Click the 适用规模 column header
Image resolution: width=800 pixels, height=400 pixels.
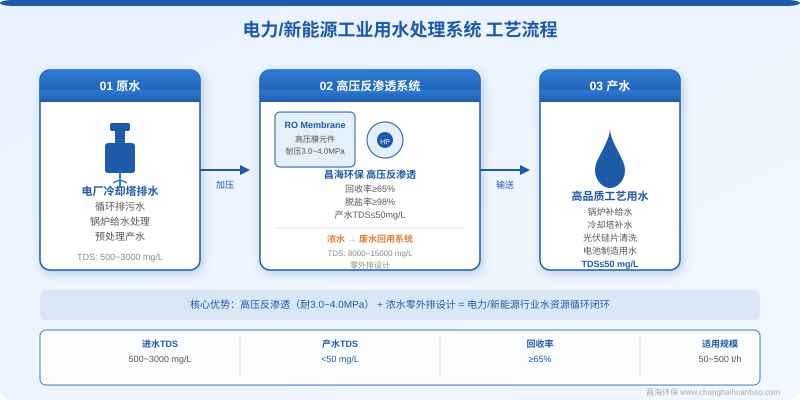pos(720,344)
